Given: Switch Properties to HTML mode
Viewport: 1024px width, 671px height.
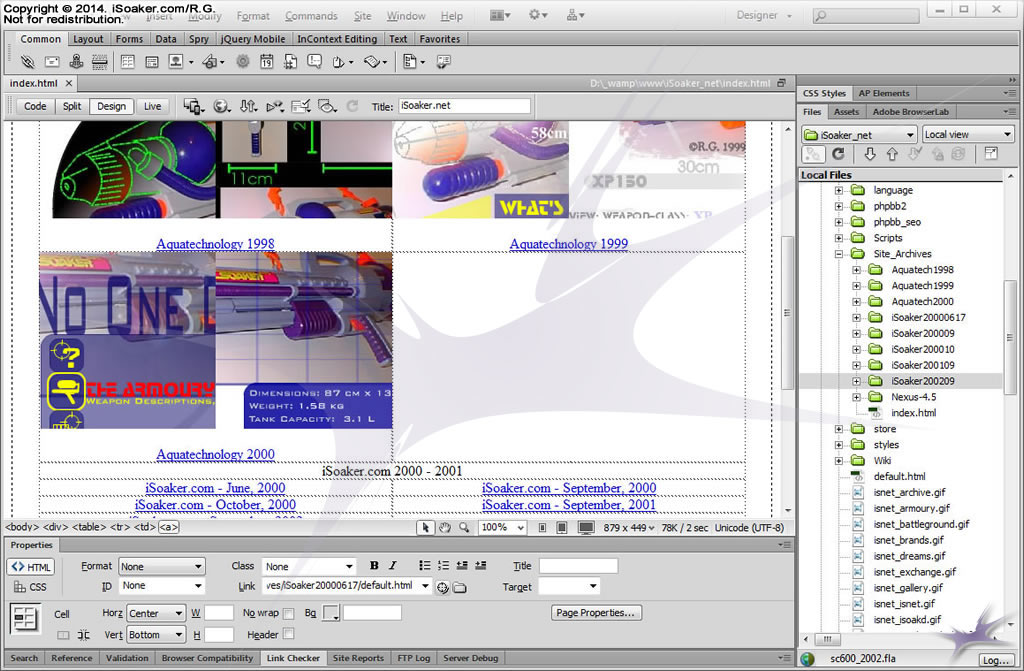Looking at the screenshot, I should 31,567.
